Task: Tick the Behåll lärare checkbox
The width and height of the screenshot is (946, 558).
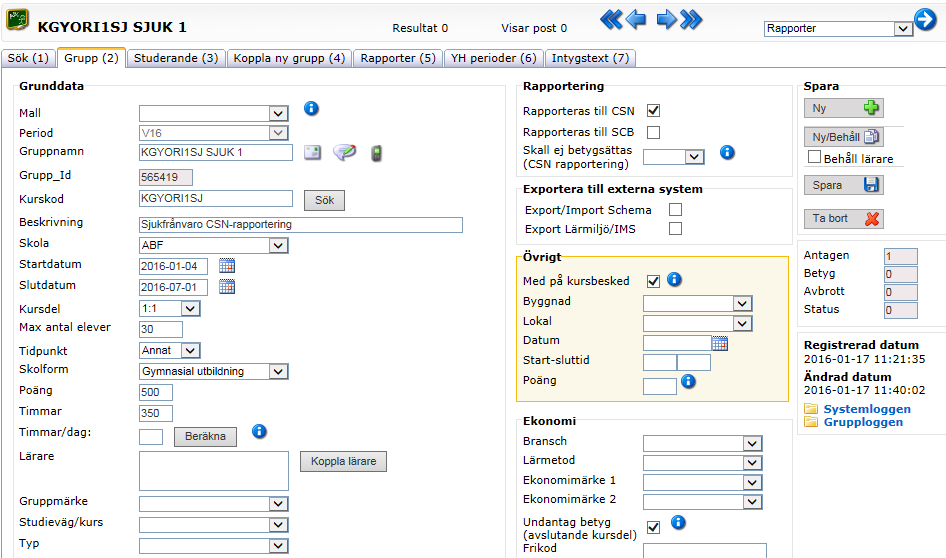Action: point(814,157)
